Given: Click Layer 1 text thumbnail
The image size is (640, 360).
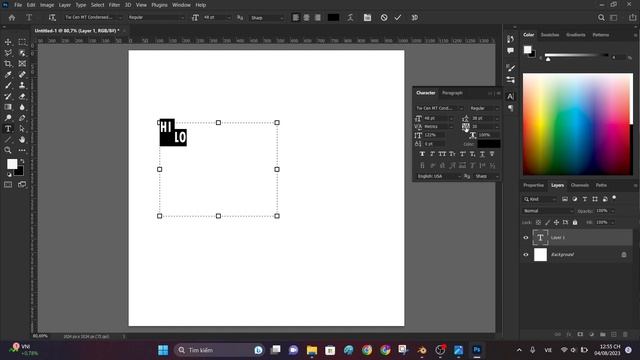Looking at the screenshot, I should (x=540, y=237).
